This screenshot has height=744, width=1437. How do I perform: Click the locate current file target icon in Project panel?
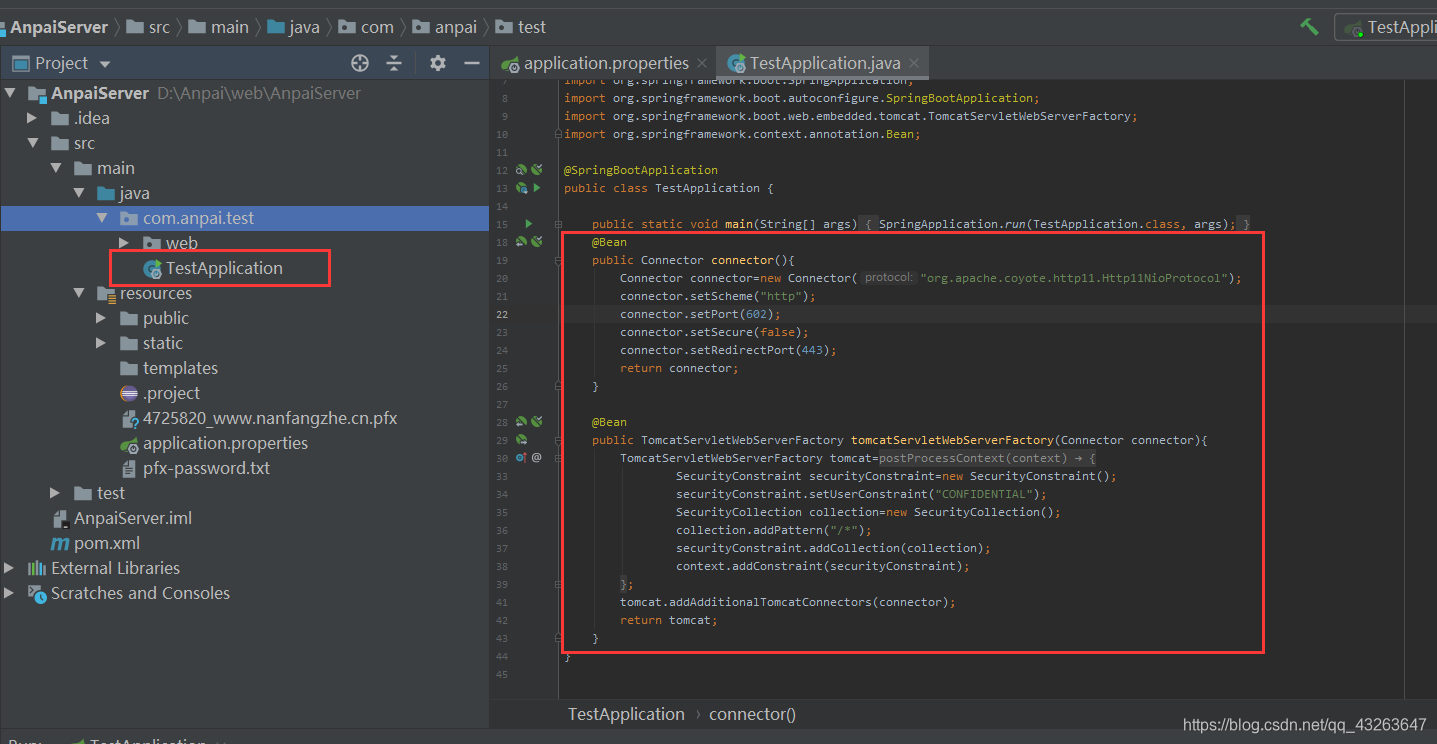pyautogui.click(x=360, y=63)
